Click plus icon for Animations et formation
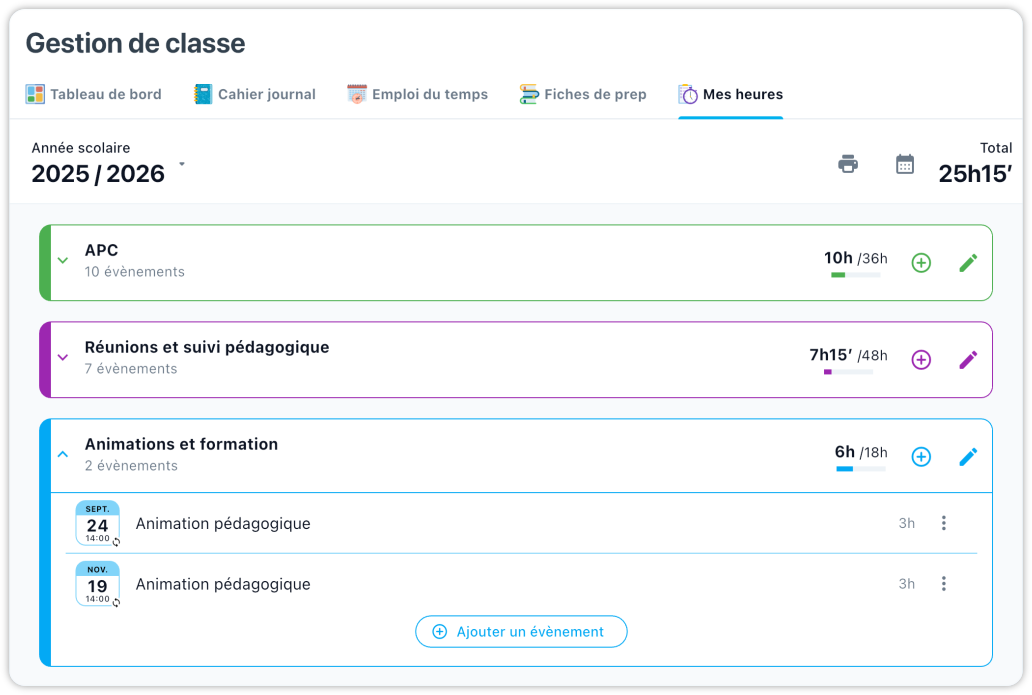Viewport: 1032px width, 695px height. point(921,457)
